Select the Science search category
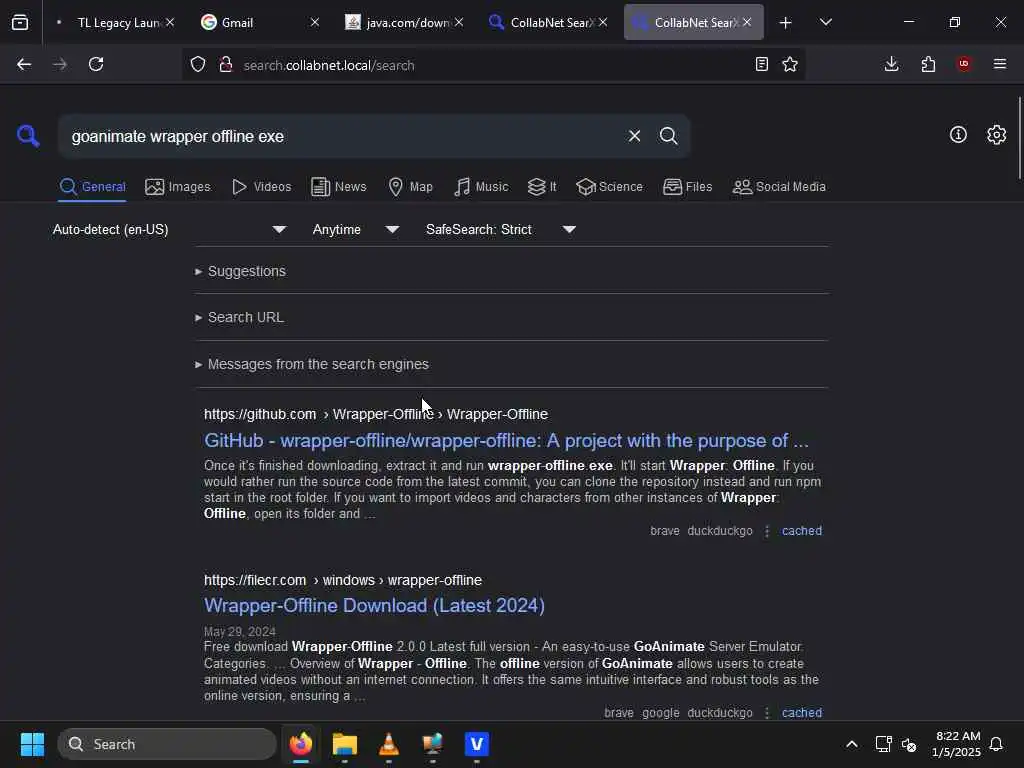 click(609, 187)
